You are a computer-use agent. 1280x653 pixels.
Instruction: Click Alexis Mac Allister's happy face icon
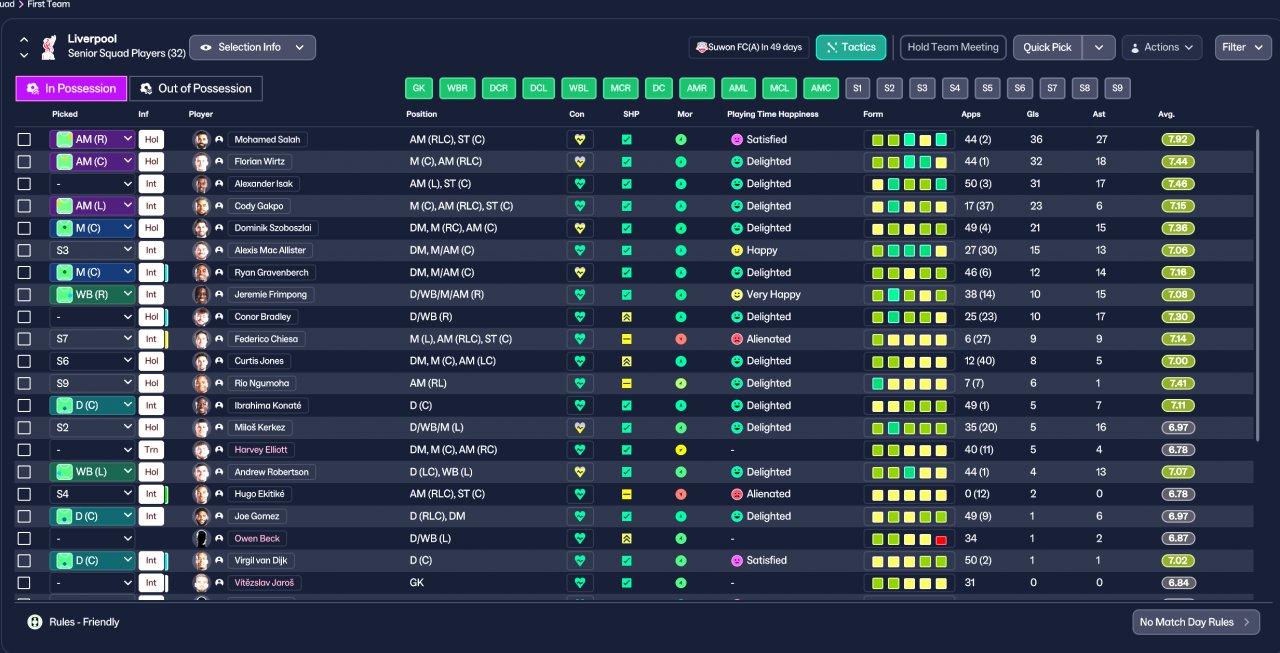pos(737,250)
